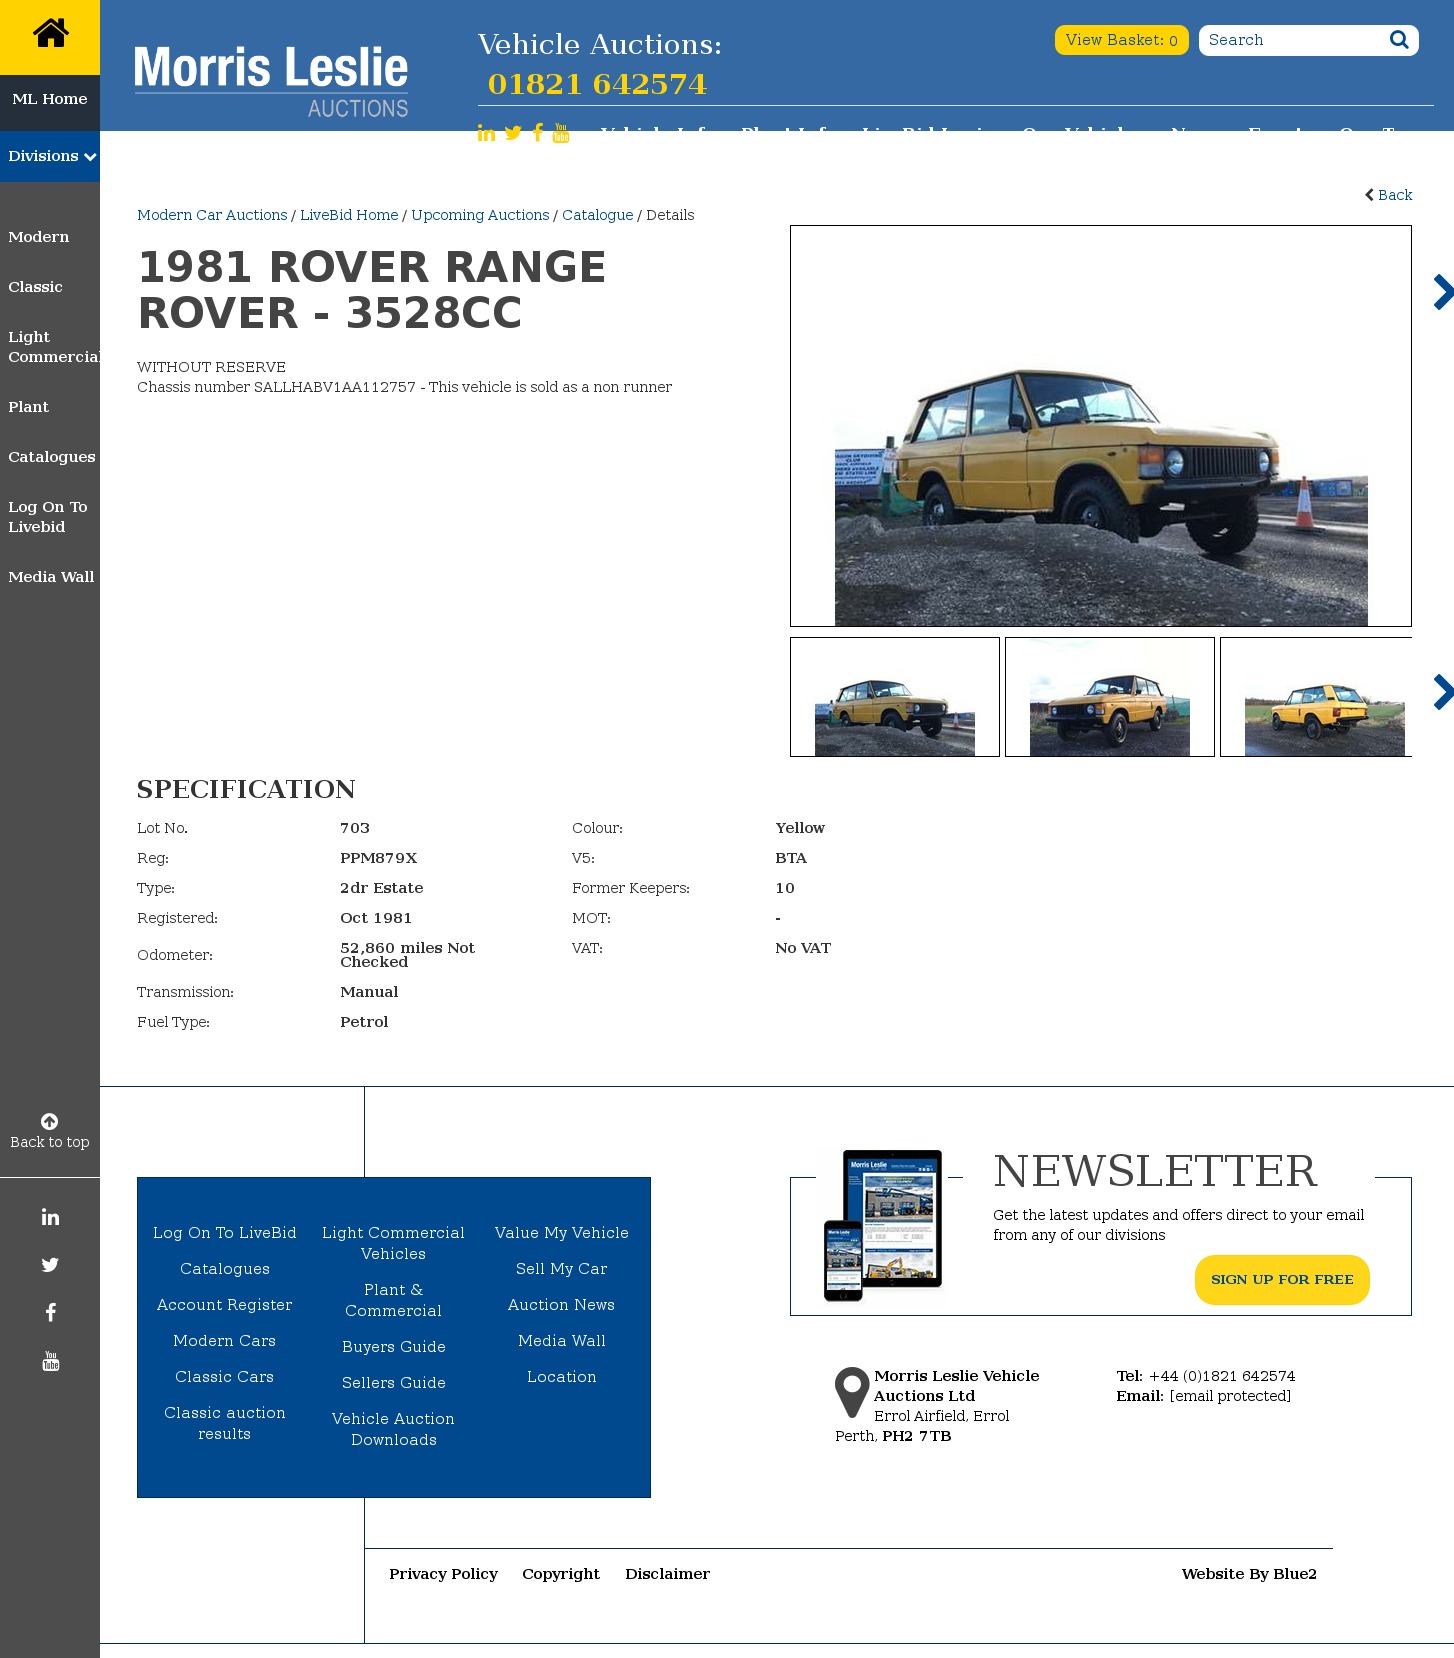Open Vehicle Auction Downloads link
Viewport: 1454px width, 1658px height.
pos(394,1429)
